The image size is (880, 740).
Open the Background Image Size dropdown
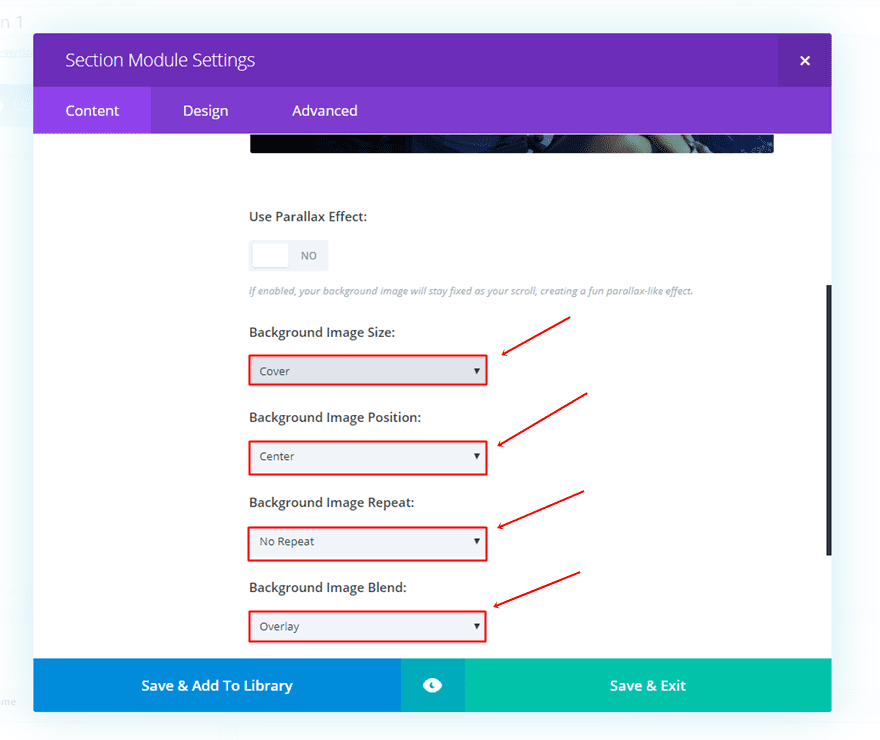(367, 371)
